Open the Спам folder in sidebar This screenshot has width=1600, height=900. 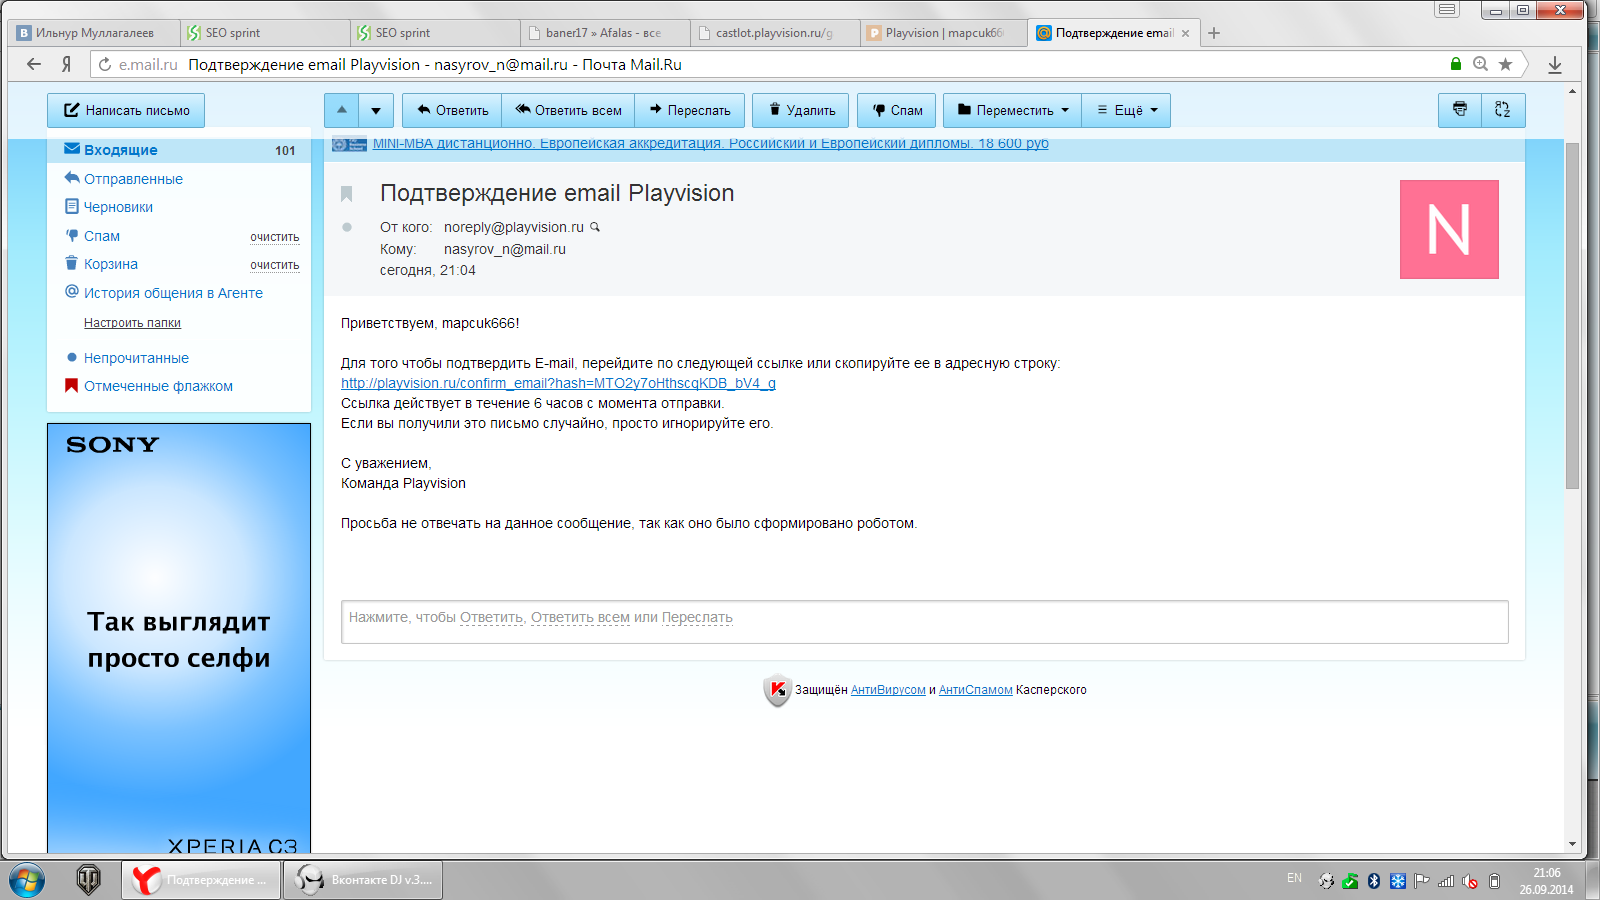(x=101, y=236)
